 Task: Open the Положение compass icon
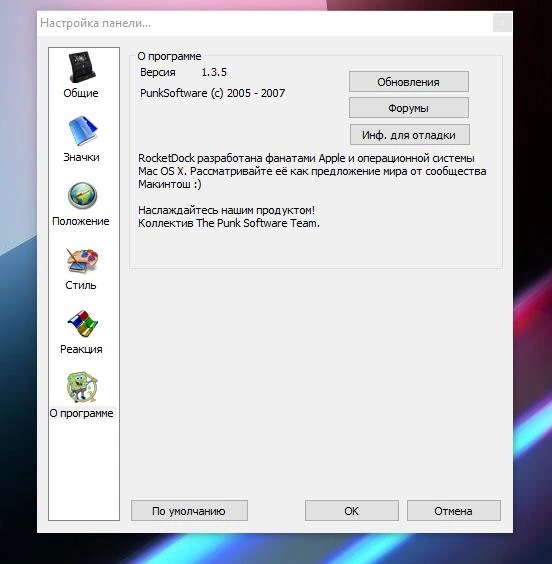tap(82, 195)
